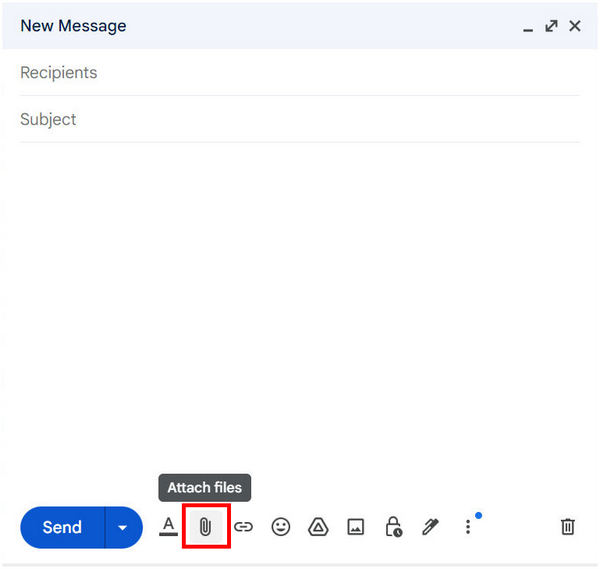Viewport: 600px width, 569px height.
Task: Open the emoji picker smiley icon
Action: tap(280, 527)
